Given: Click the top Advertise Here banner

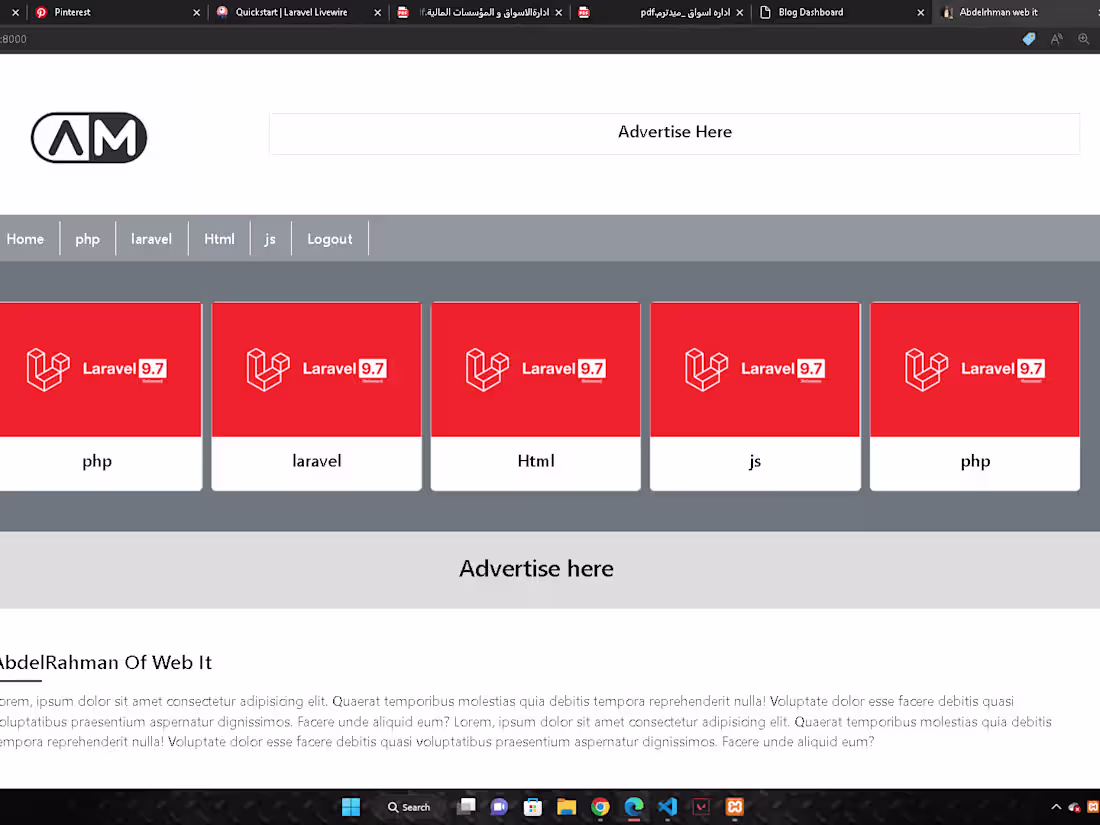Looking at the screenshot, I should 674,133.
